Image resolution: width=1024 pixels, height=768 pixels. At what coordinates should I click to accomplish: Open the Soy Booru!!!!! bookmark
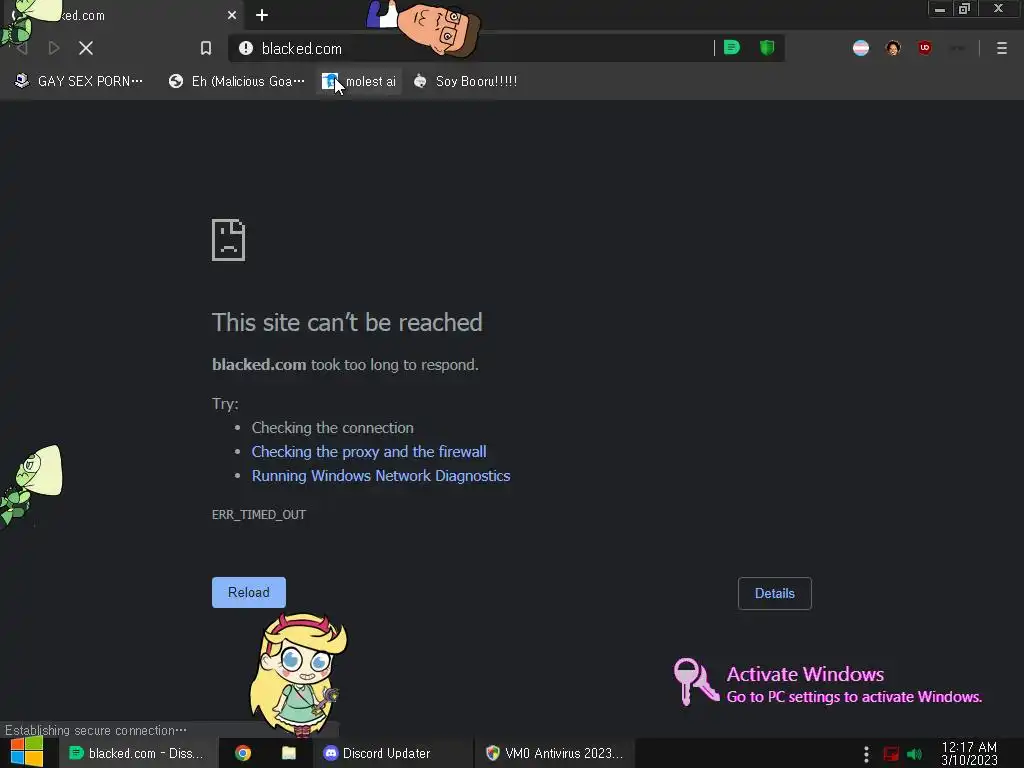coord(465,81)
